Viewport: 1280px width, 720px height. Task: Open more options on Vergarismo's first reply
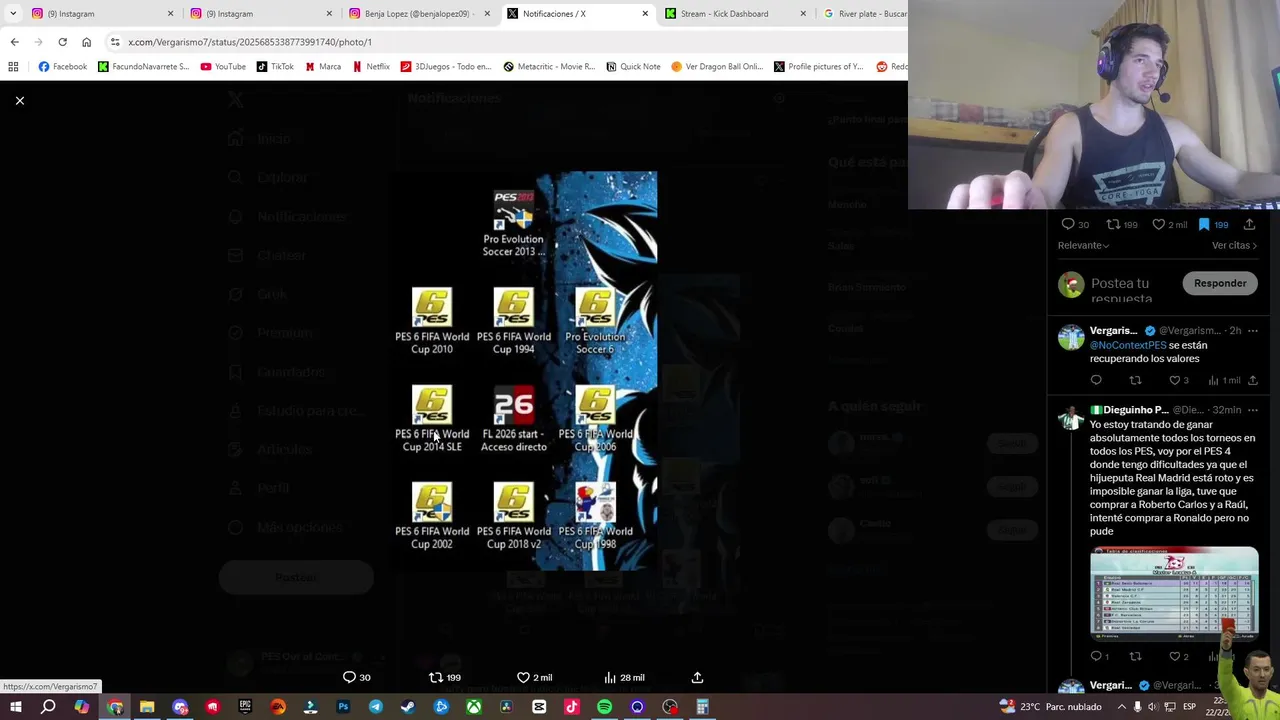pos(1252,330)
